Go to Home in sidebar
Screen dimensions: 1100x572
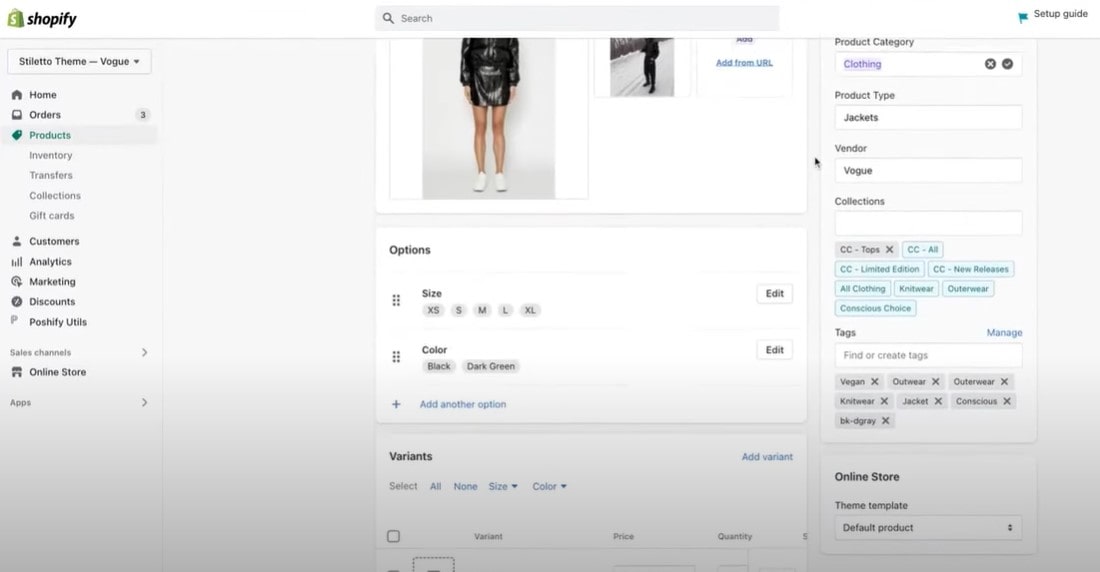coord(43,95)
